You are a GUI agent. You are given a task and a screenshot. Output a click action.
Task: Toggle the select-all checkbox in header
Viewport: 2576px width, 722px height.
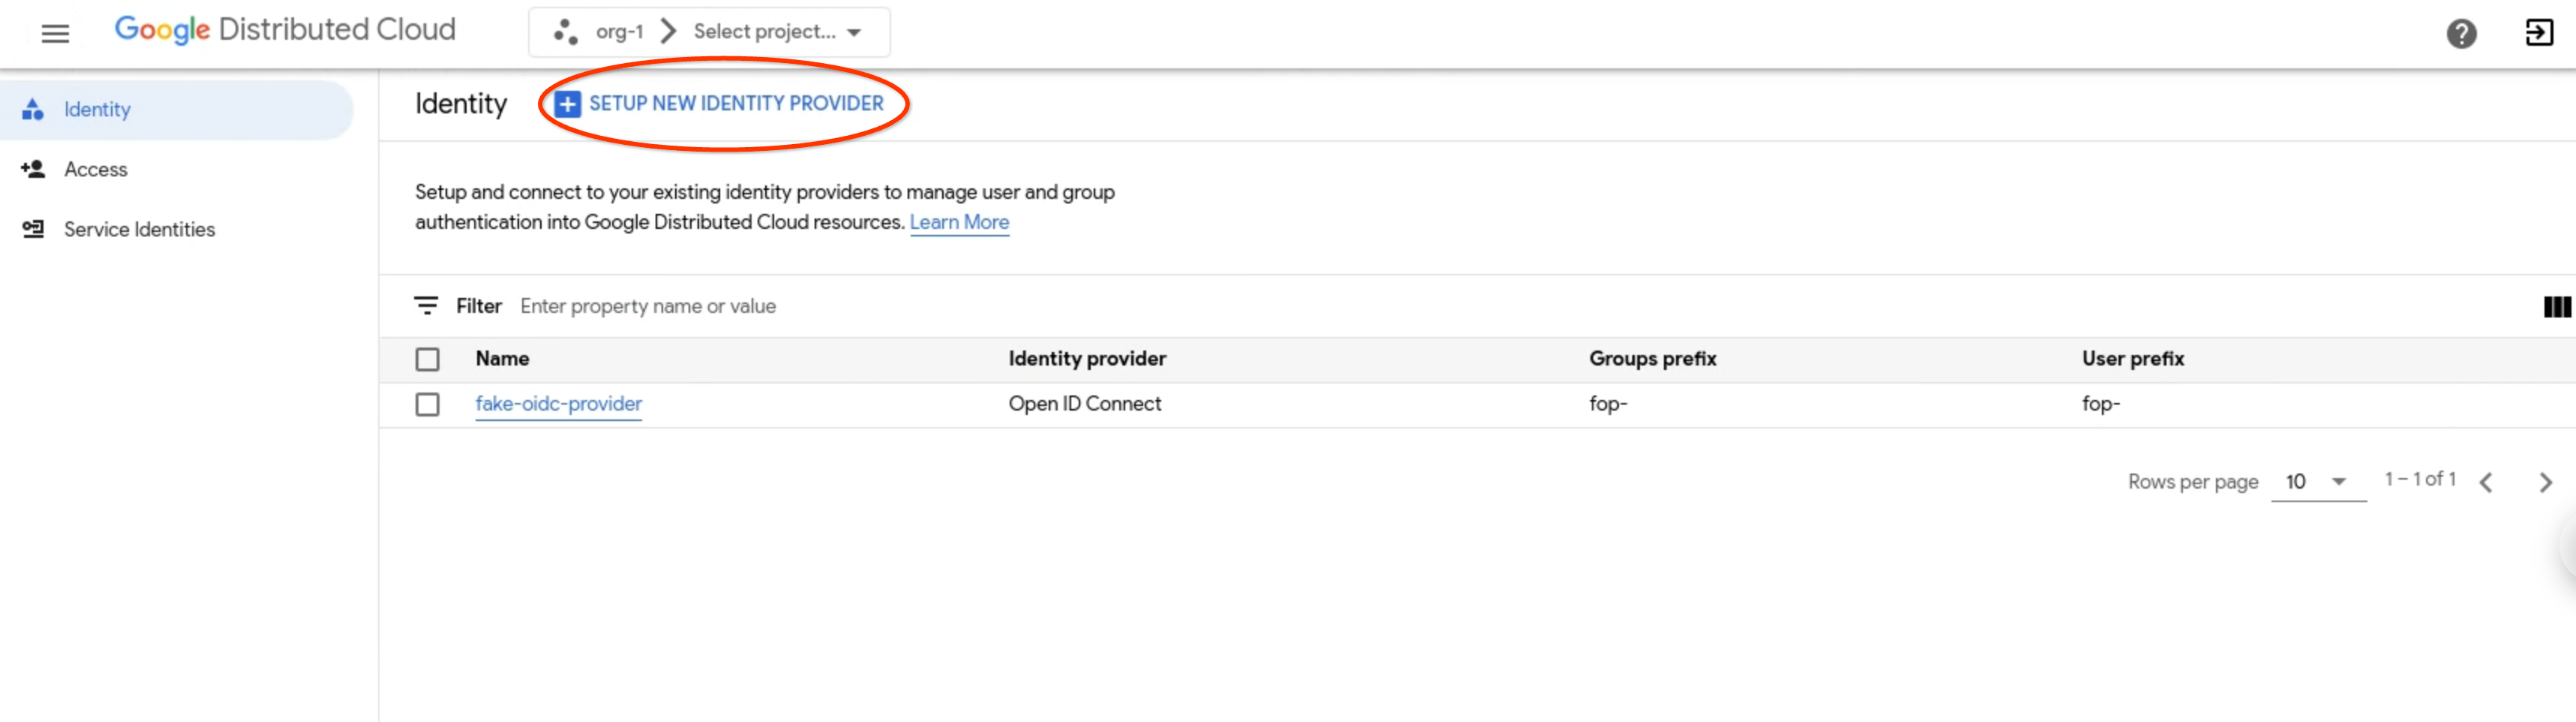point(427,359)
